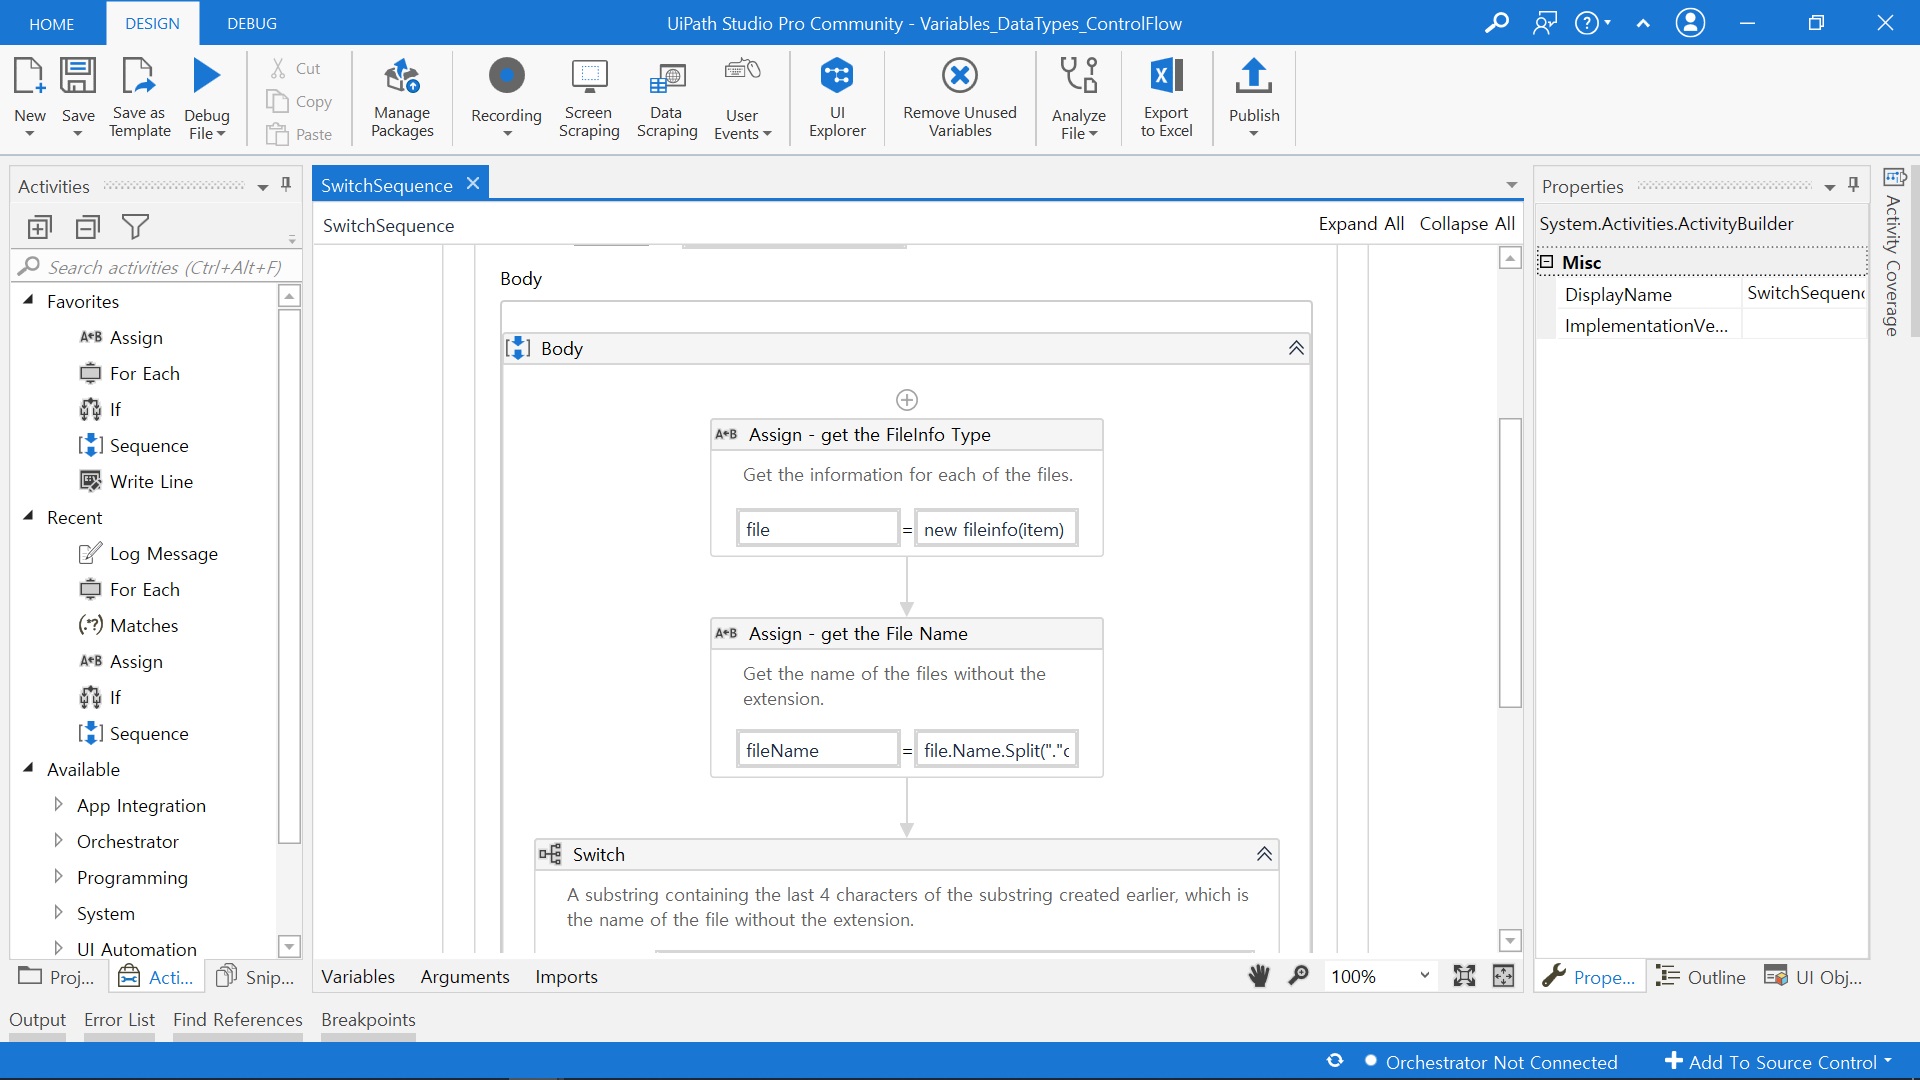Open Recording dropdown menu

pos(506,134)
